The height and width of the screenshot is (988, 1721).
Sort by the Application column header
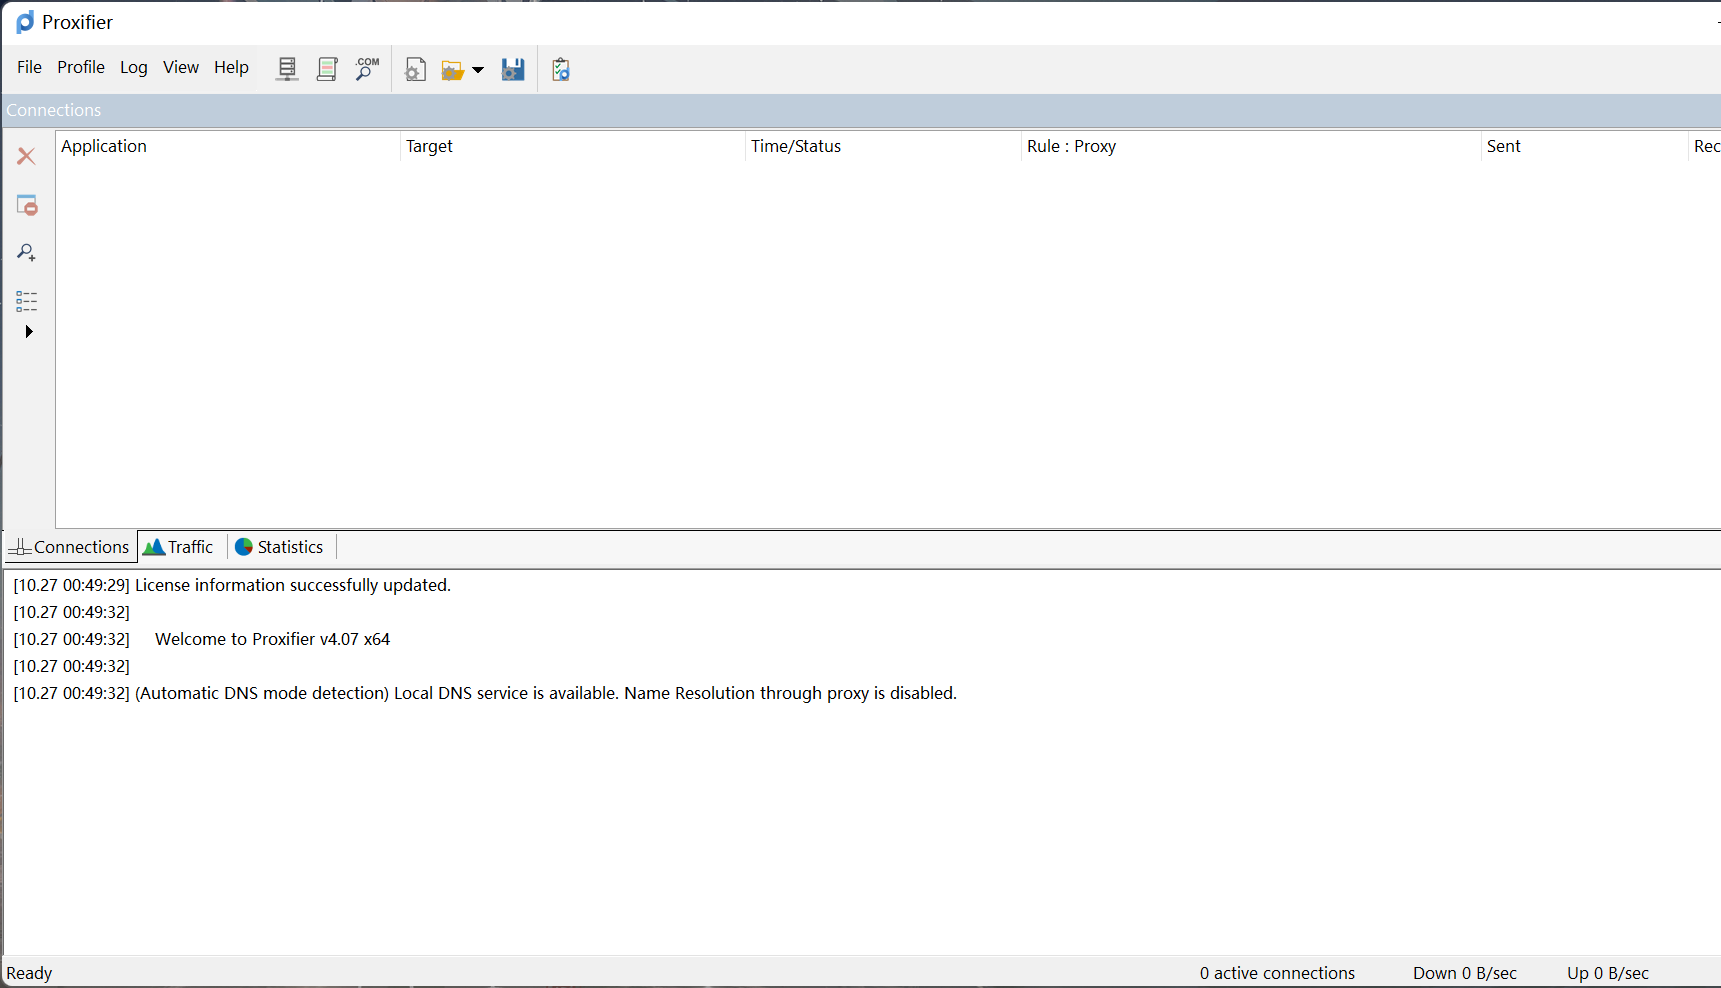(227, 146)
